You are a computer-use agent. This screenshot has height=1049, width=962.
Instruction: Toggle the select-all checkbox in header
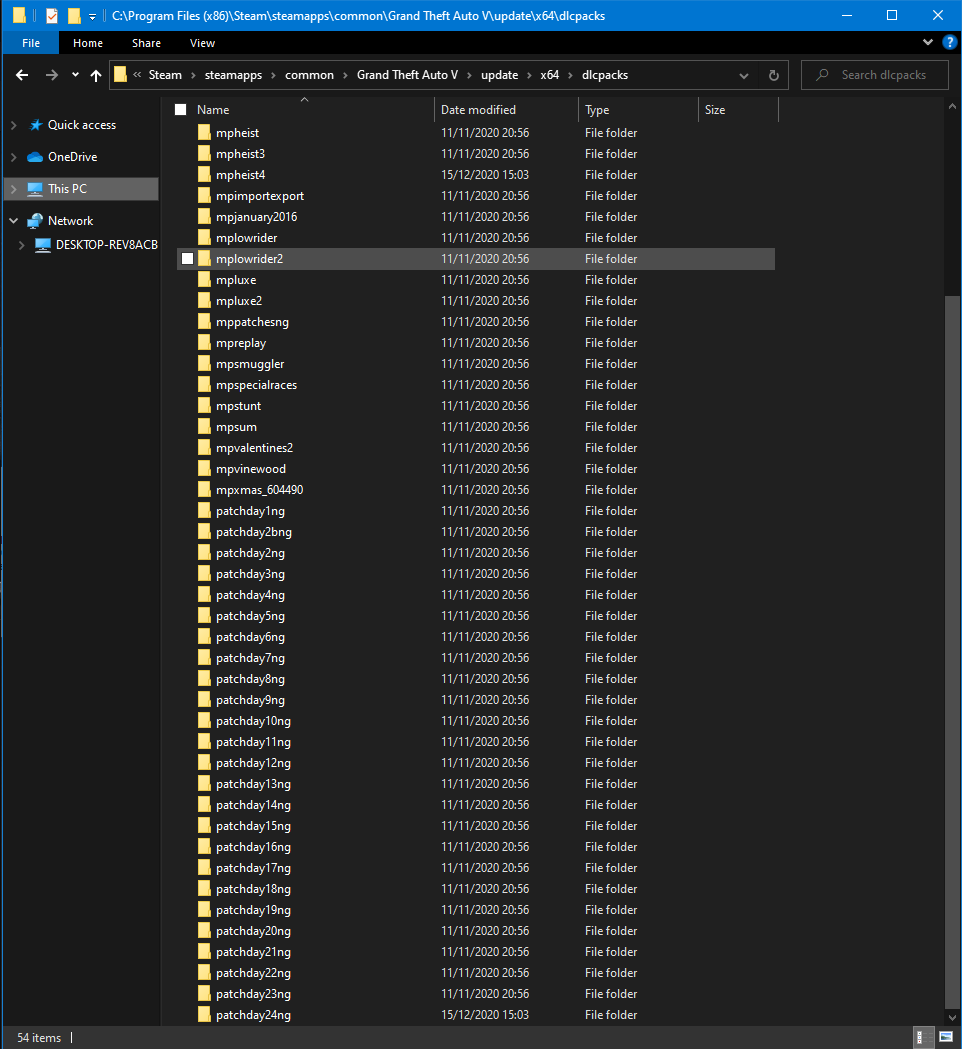[181, 110]
